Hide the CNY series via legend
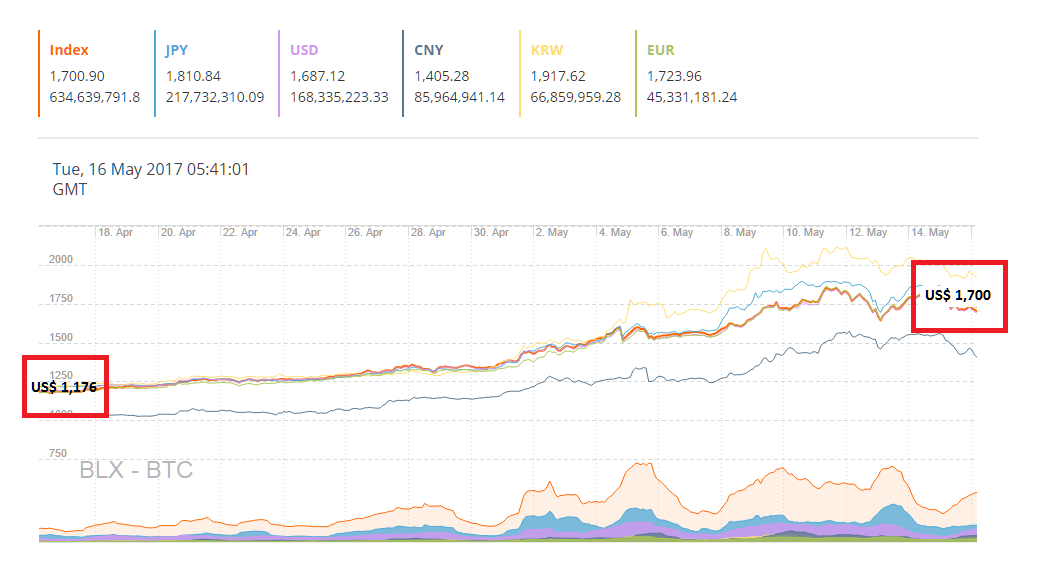The image size is (1044, 566). click(429, 50)
